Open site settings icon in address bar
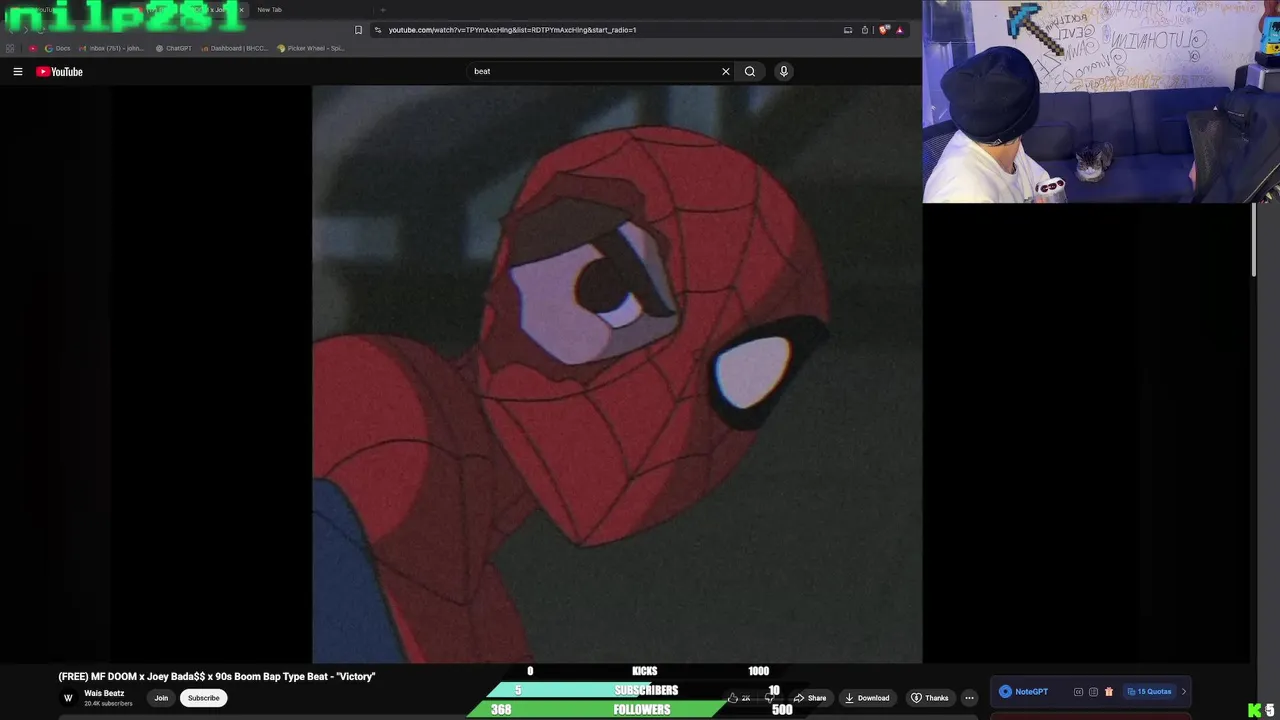 (378, 30)
